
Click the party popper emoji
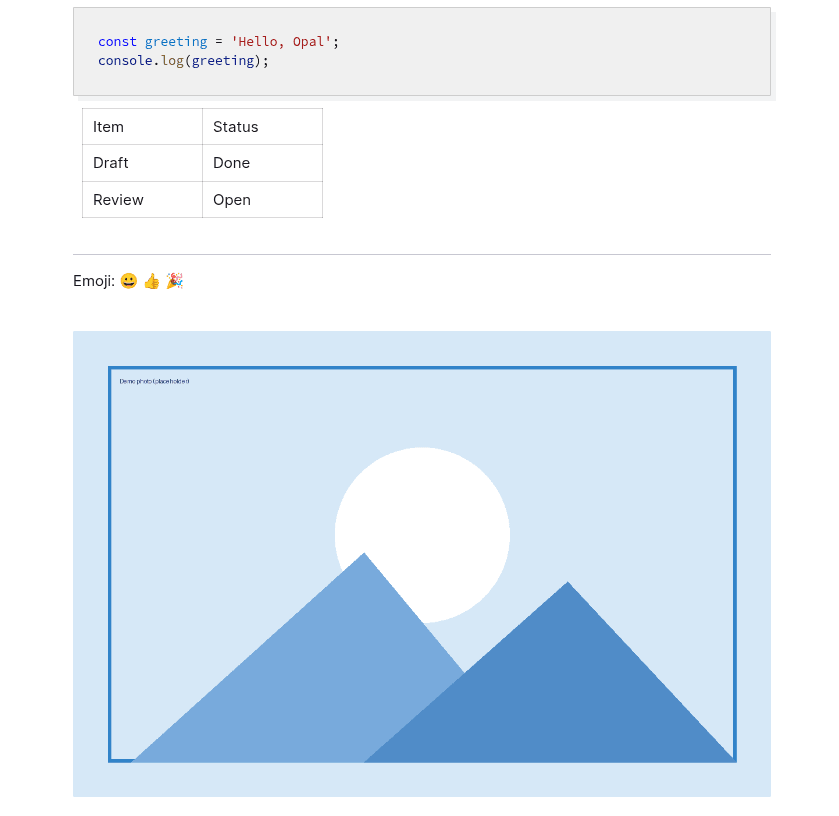point(175,281)
